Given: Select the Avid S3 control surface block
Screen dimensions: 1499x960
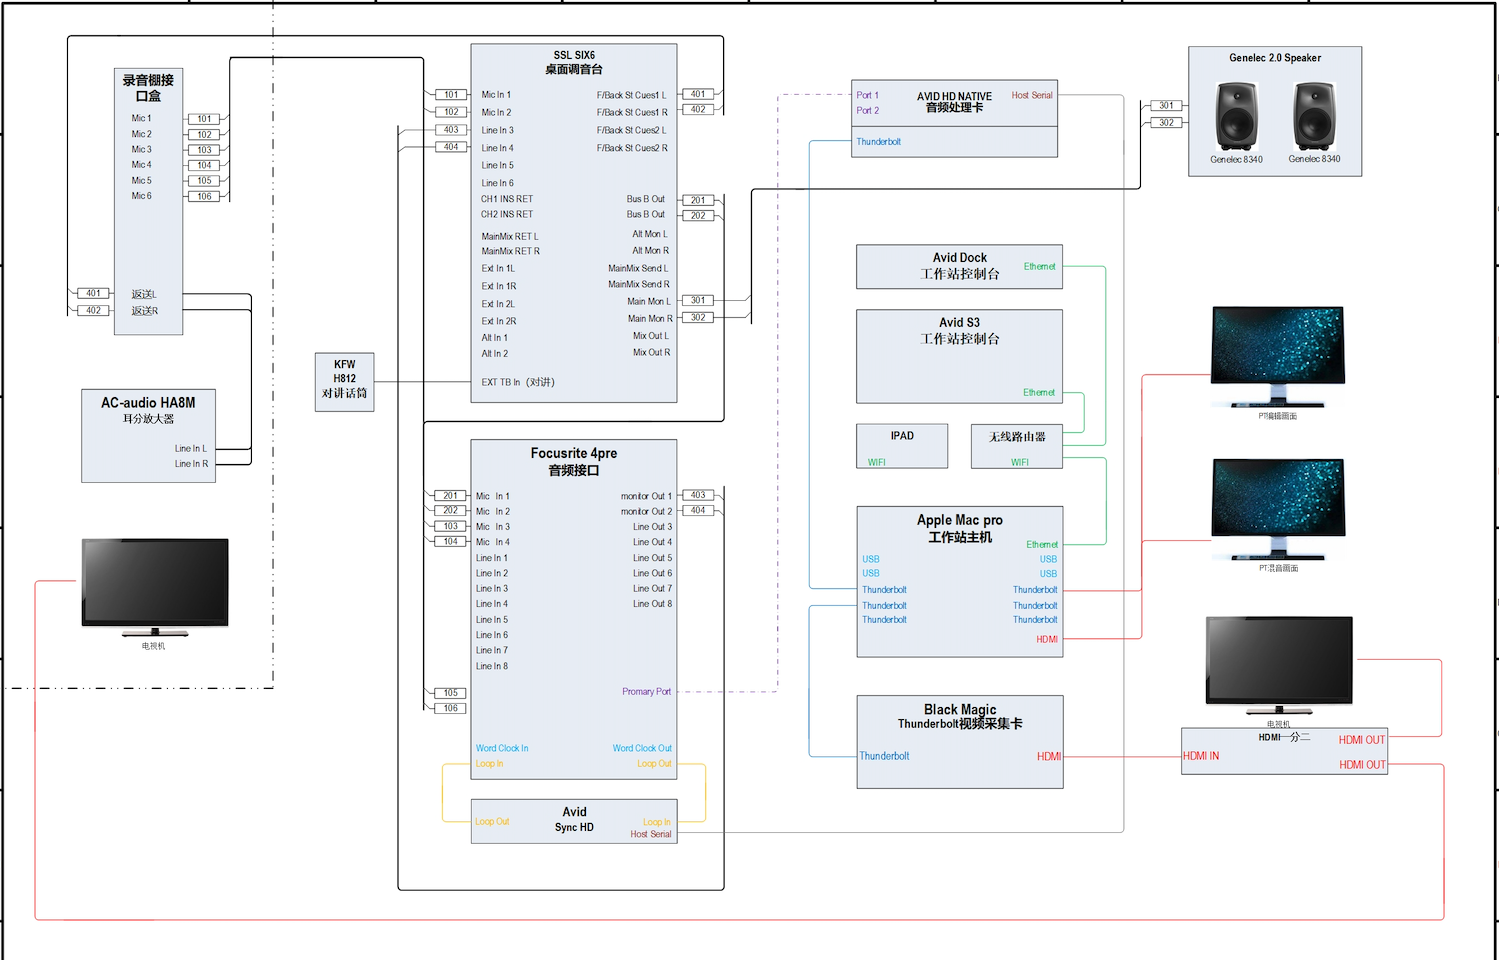Looking at the screenshot, I should 959,355.
